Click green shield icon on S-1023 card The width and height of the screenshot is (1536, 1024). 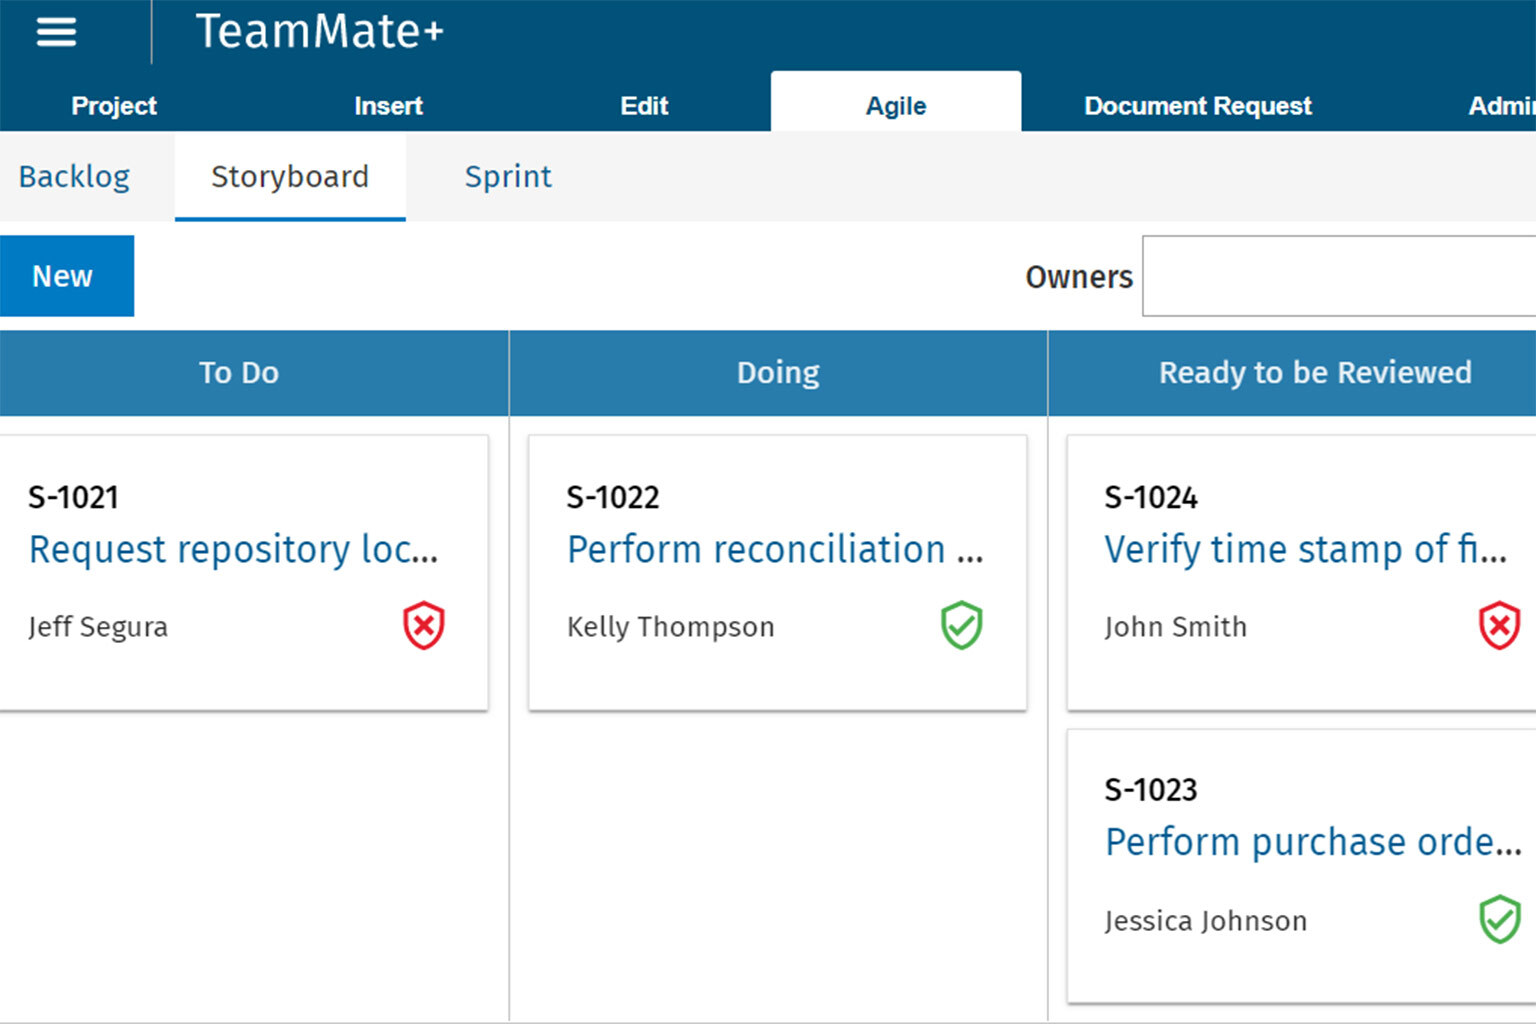click(1498, 919)
